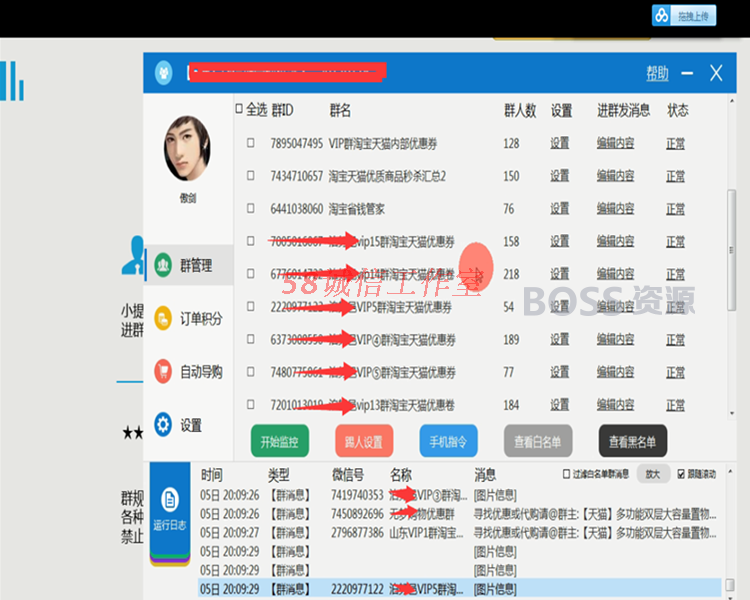Select 淘宝天猫优质商品秒杀汇总2 group name
This screenshot has width=750, height=600.
(387, 176)
